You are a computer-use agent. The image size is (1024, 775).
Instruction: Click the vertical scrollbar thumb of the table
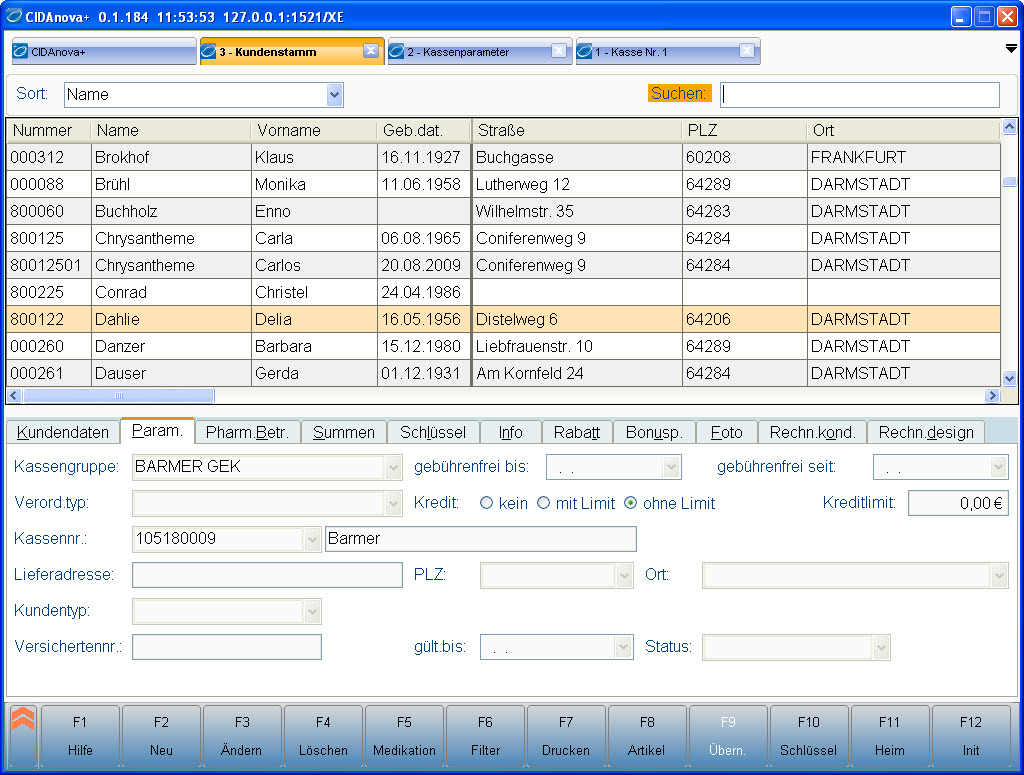[1009, 182]
